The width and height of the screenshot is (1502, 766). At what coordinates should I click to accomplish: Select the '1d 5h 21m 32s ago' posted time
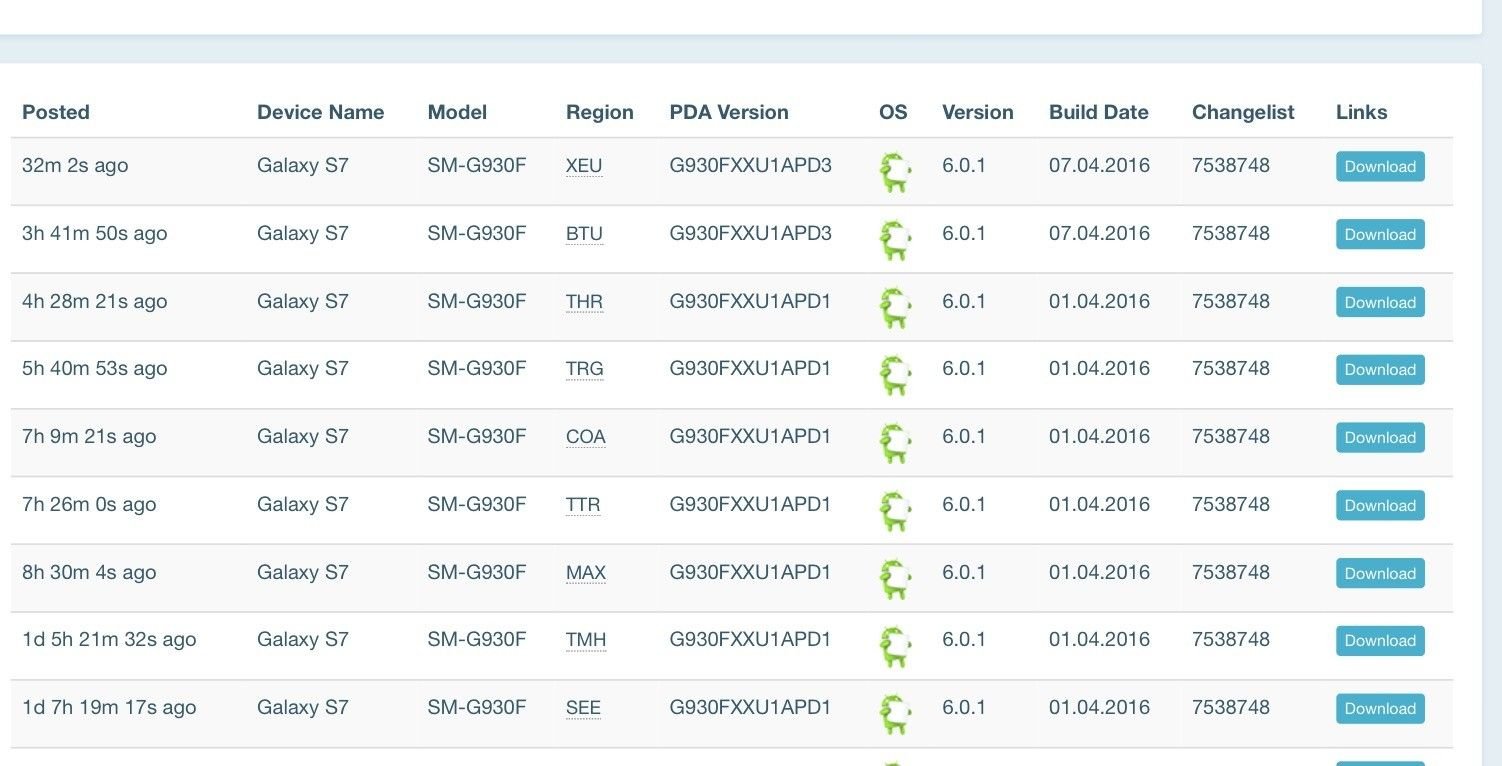tap(110, 640)
